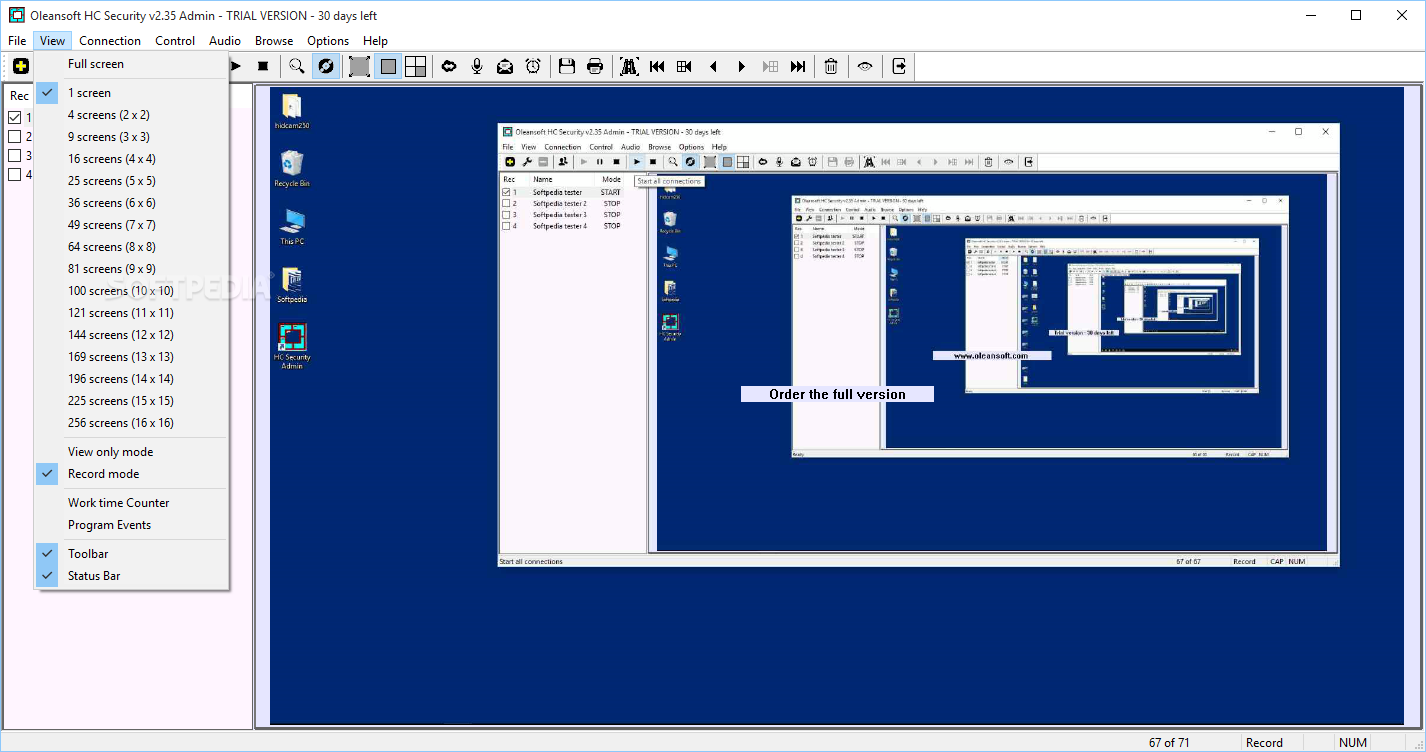This screenshot has height=752, width=1426.
Task: Click the link icon left of microphone
Action: pyautogui.click(x=449, y=66)
